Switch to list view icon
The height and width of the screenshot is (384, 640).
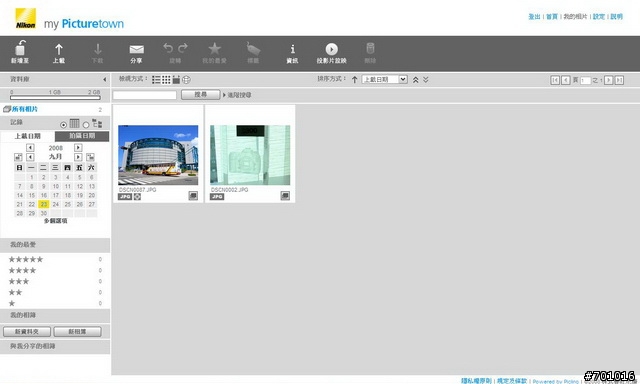(x=156, y=80)
